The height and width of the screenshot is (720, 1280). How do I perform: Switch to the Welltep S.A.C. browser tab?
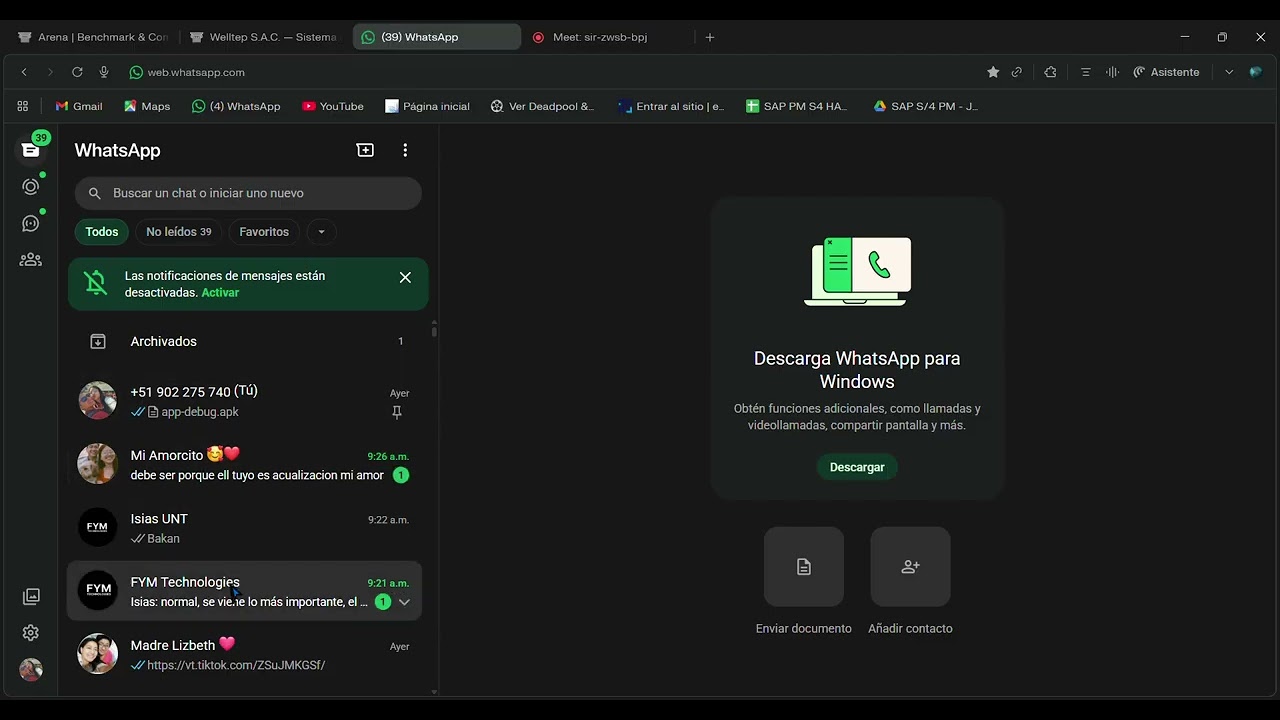pyautogui.click(x=264, y=37)
